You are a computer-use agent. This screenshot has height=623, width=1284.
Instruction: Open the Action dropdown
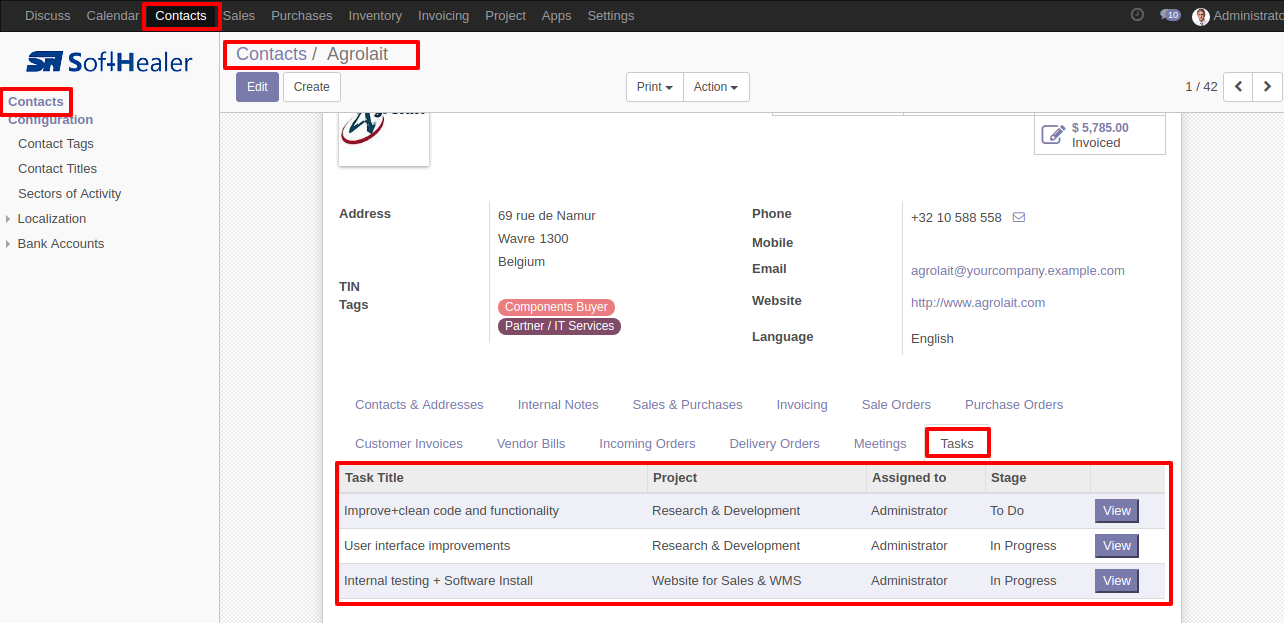pos(716,87)
